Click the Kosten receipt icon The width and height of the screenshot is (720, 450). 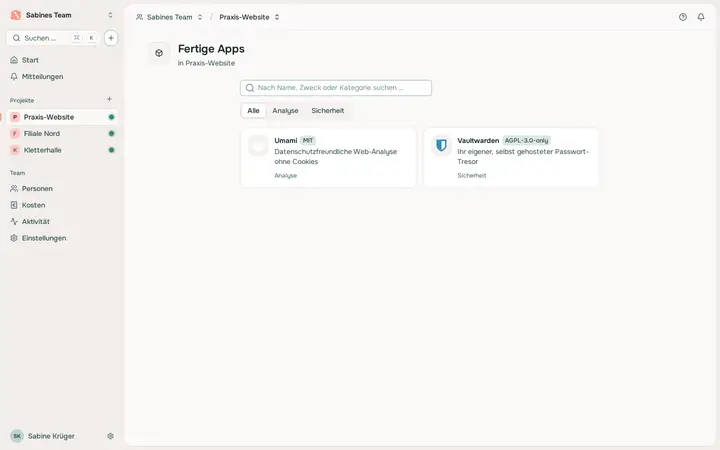pos(14,205)
